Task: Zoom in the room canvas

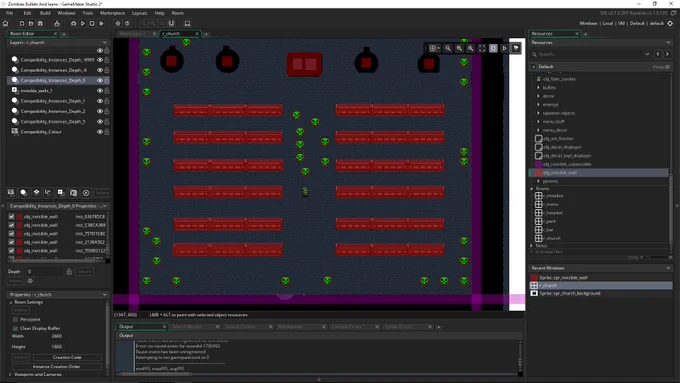Action: [x=471, y=48]
